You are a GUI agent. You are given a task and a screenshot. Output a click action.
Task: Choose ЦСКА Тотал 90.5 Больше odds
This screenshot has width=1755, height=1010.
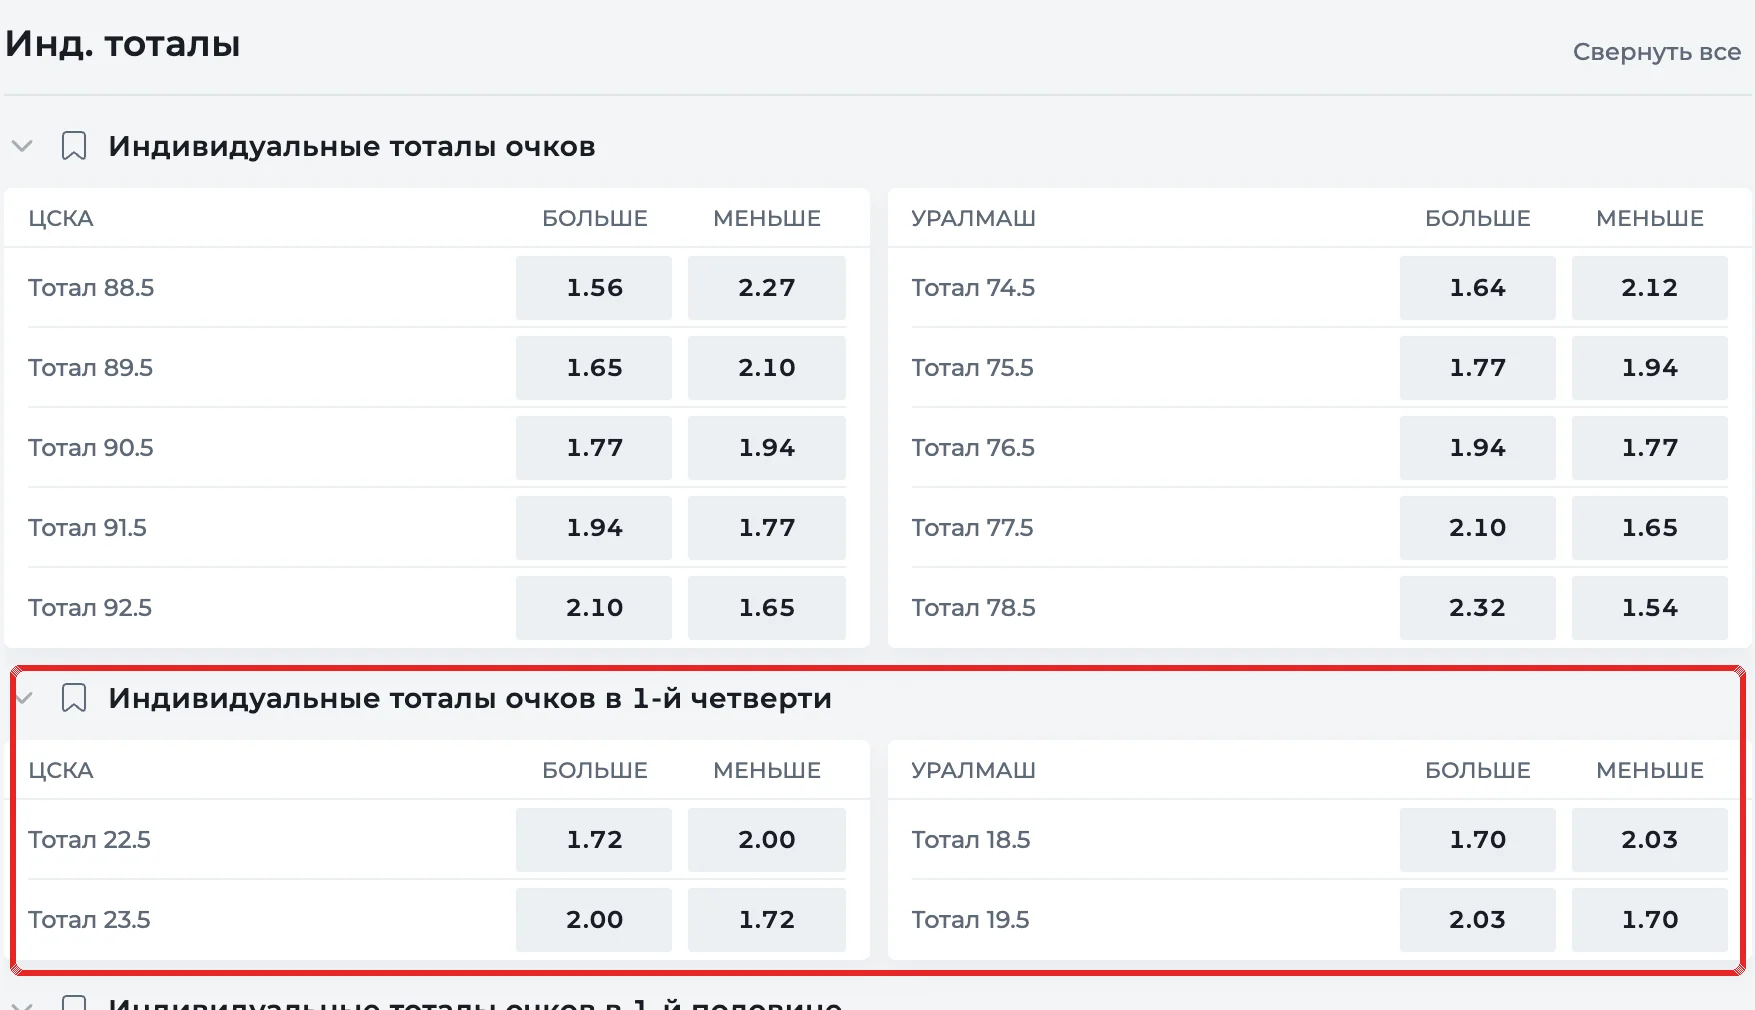[x=594, y=448]
